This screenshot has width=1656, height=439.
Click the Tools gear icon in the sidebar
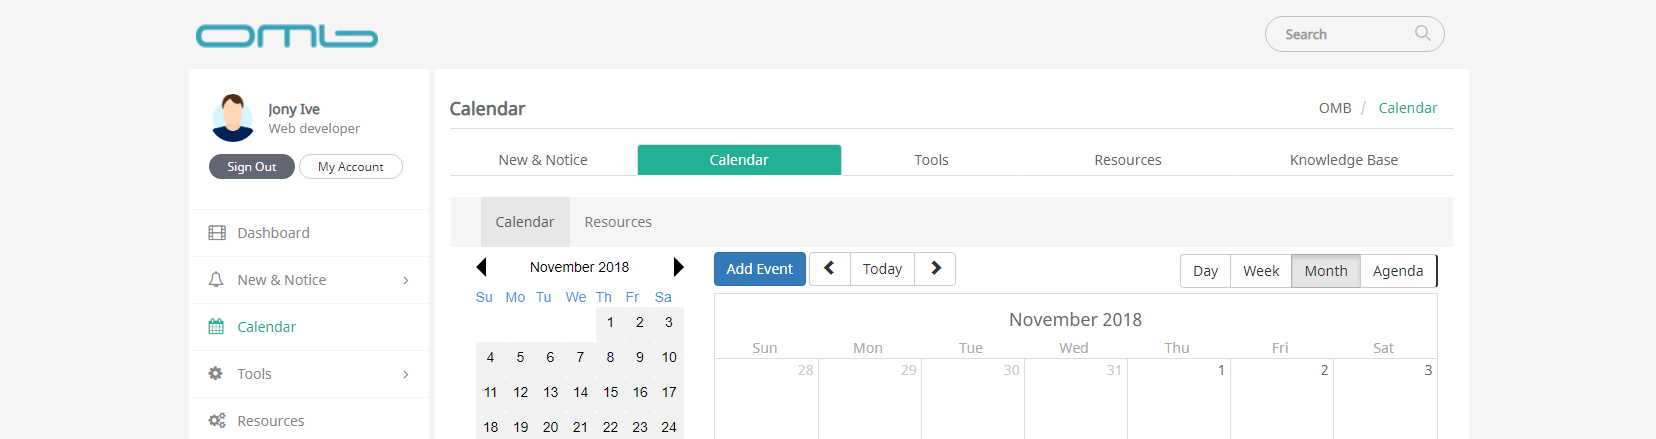coord(216,374)
